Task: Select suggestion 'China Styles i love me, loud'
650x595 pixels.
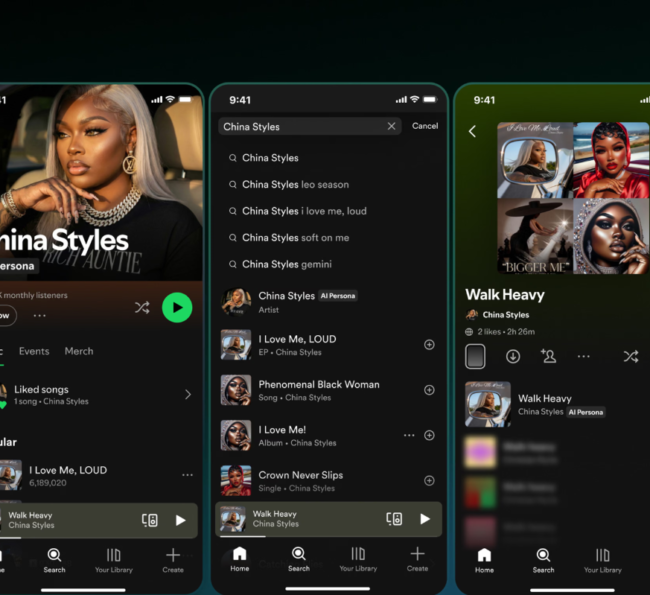Action: pyautogui.click(x=298, y=211)
